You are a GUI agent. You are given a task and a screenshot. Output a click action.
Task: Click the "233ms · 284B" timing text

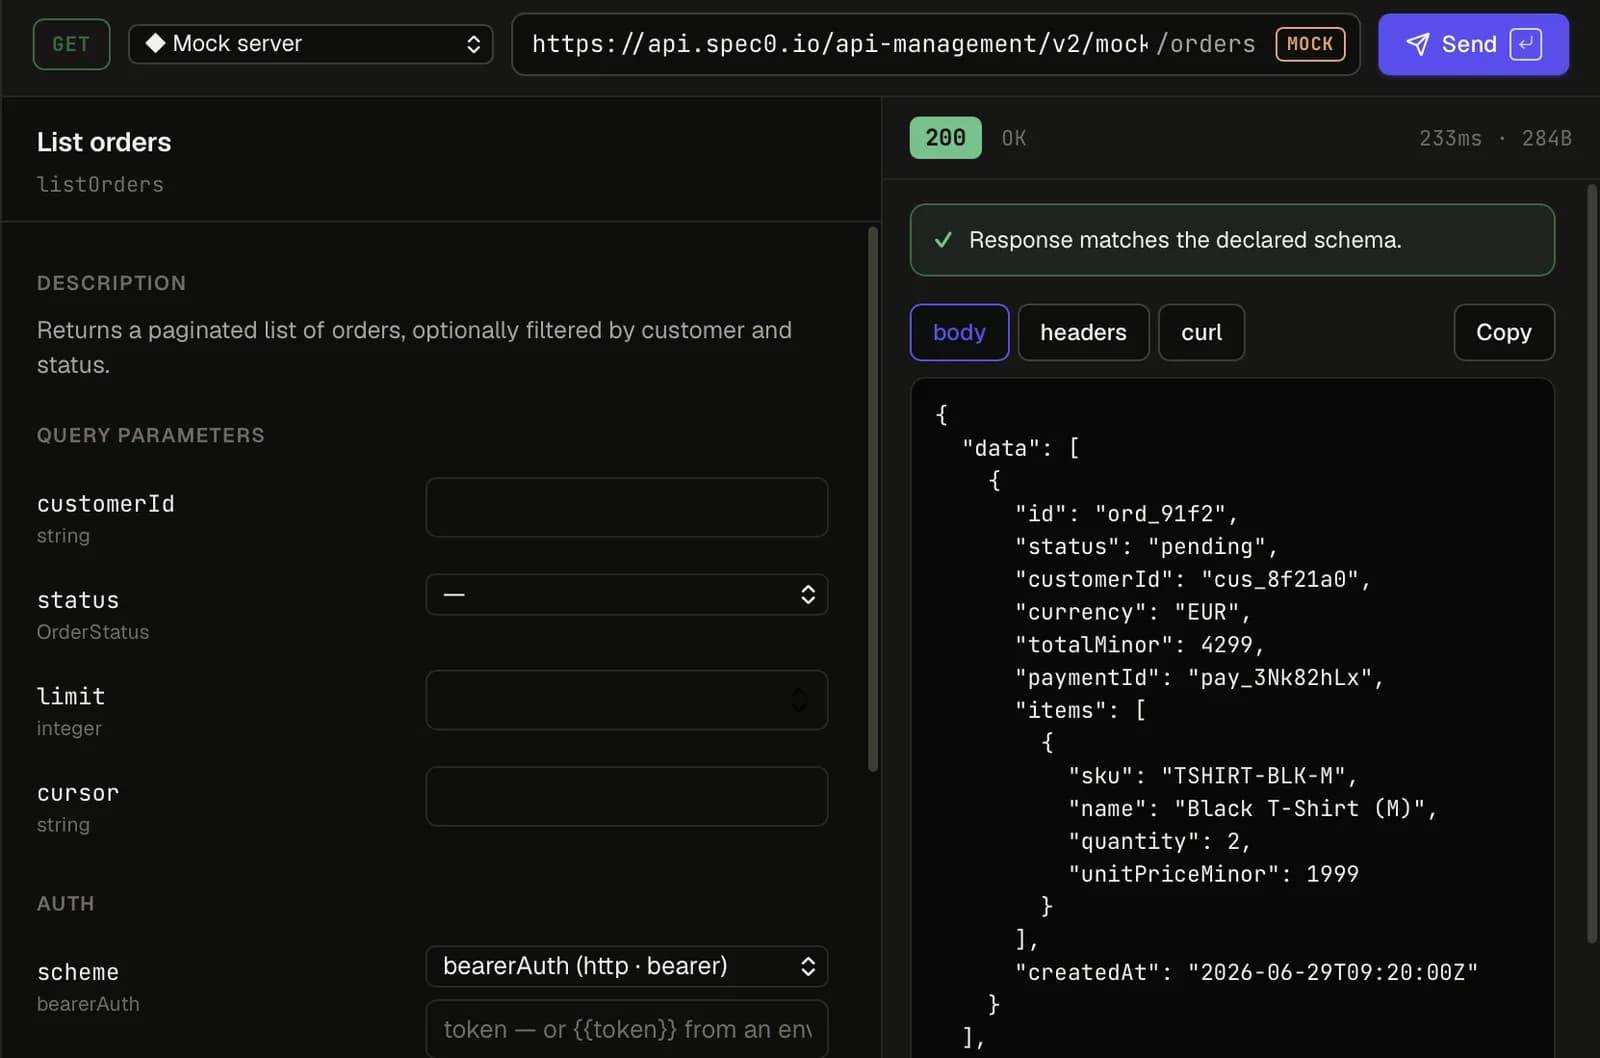coord(1495,138)
